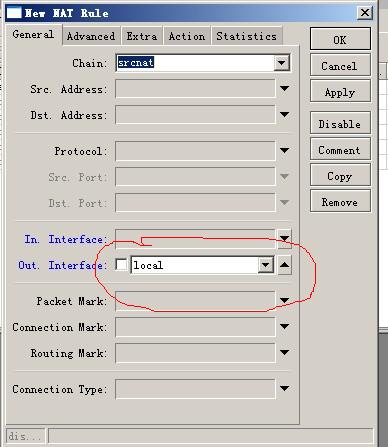Expand the Packet Mark field

(x=284, y=300)
